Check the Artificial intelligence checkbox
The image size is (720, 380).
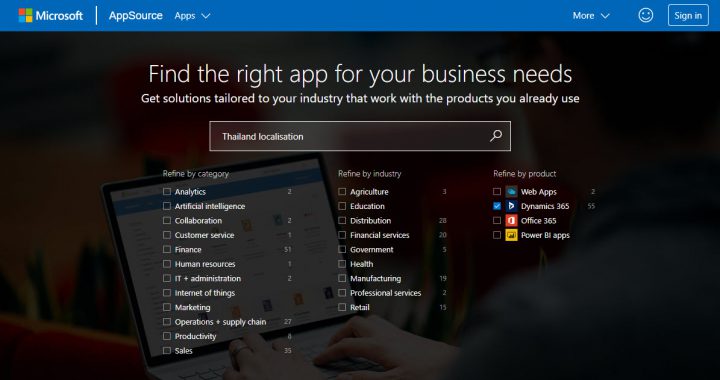point(167,206)
